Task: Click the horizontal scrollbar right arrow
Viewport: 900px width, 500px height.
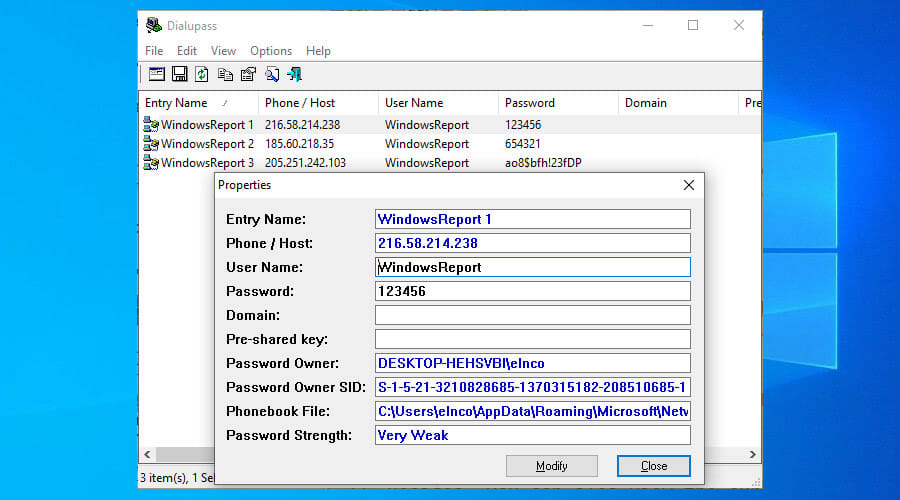Action: click(752, 454)
